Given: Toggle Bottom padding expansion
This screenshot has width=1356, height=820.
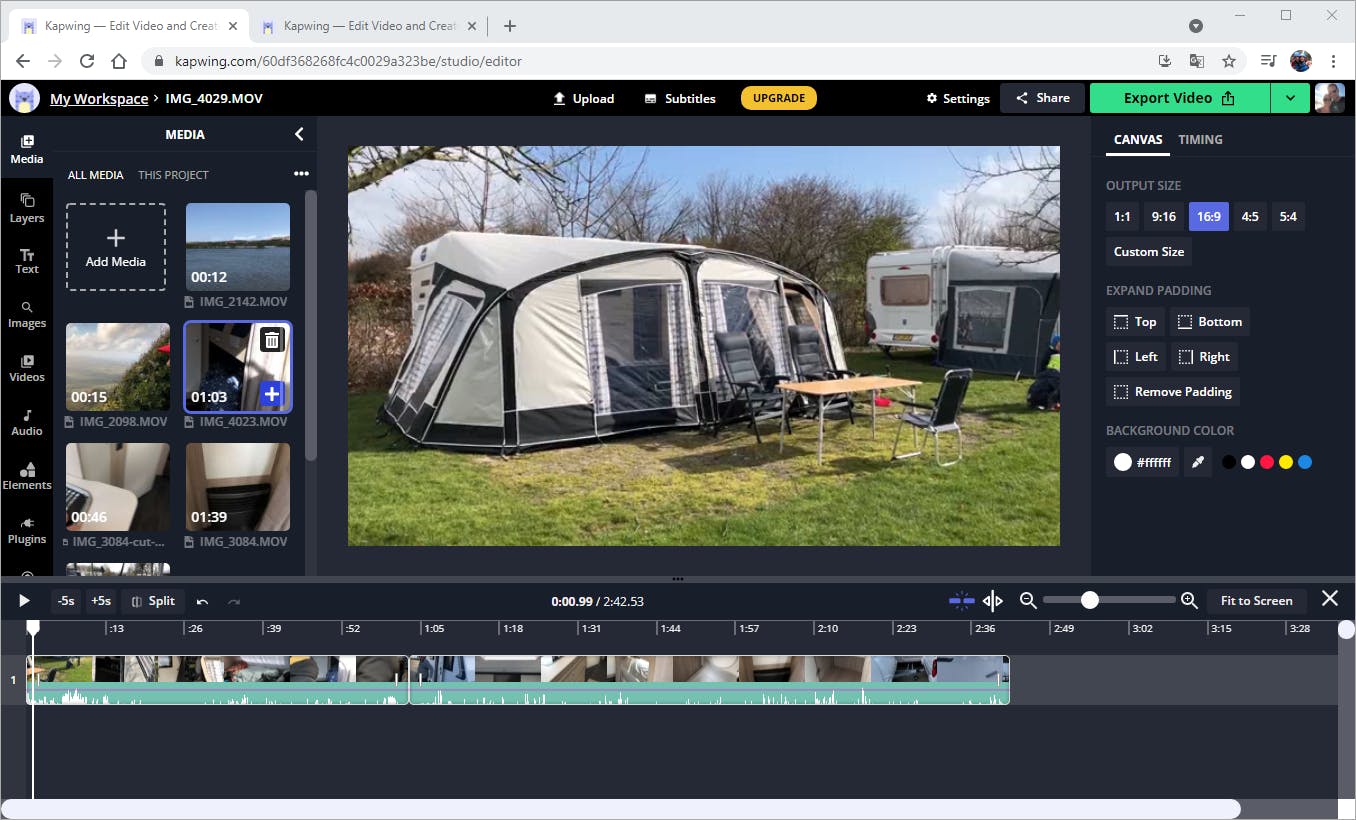Looking at the screenshot, I should pos(1210,322).
